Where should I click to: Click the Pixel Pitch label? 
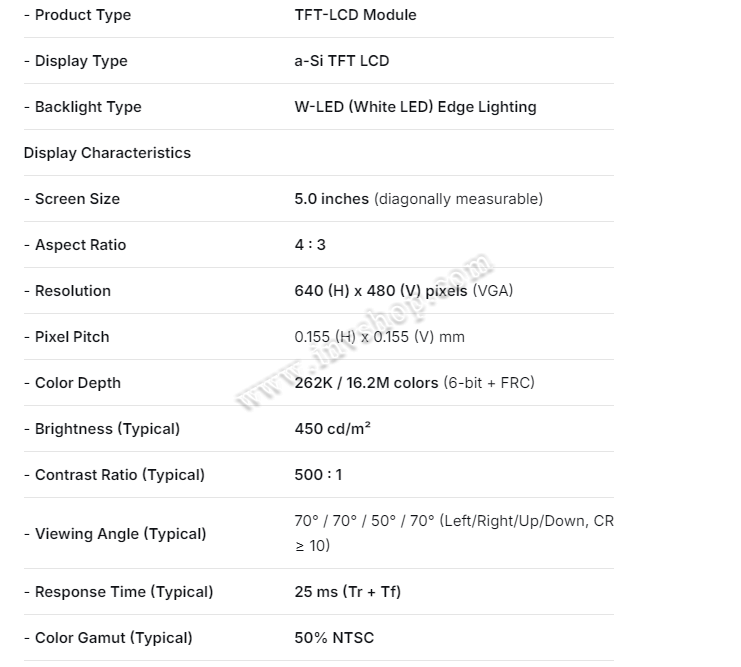click(72, 337)
